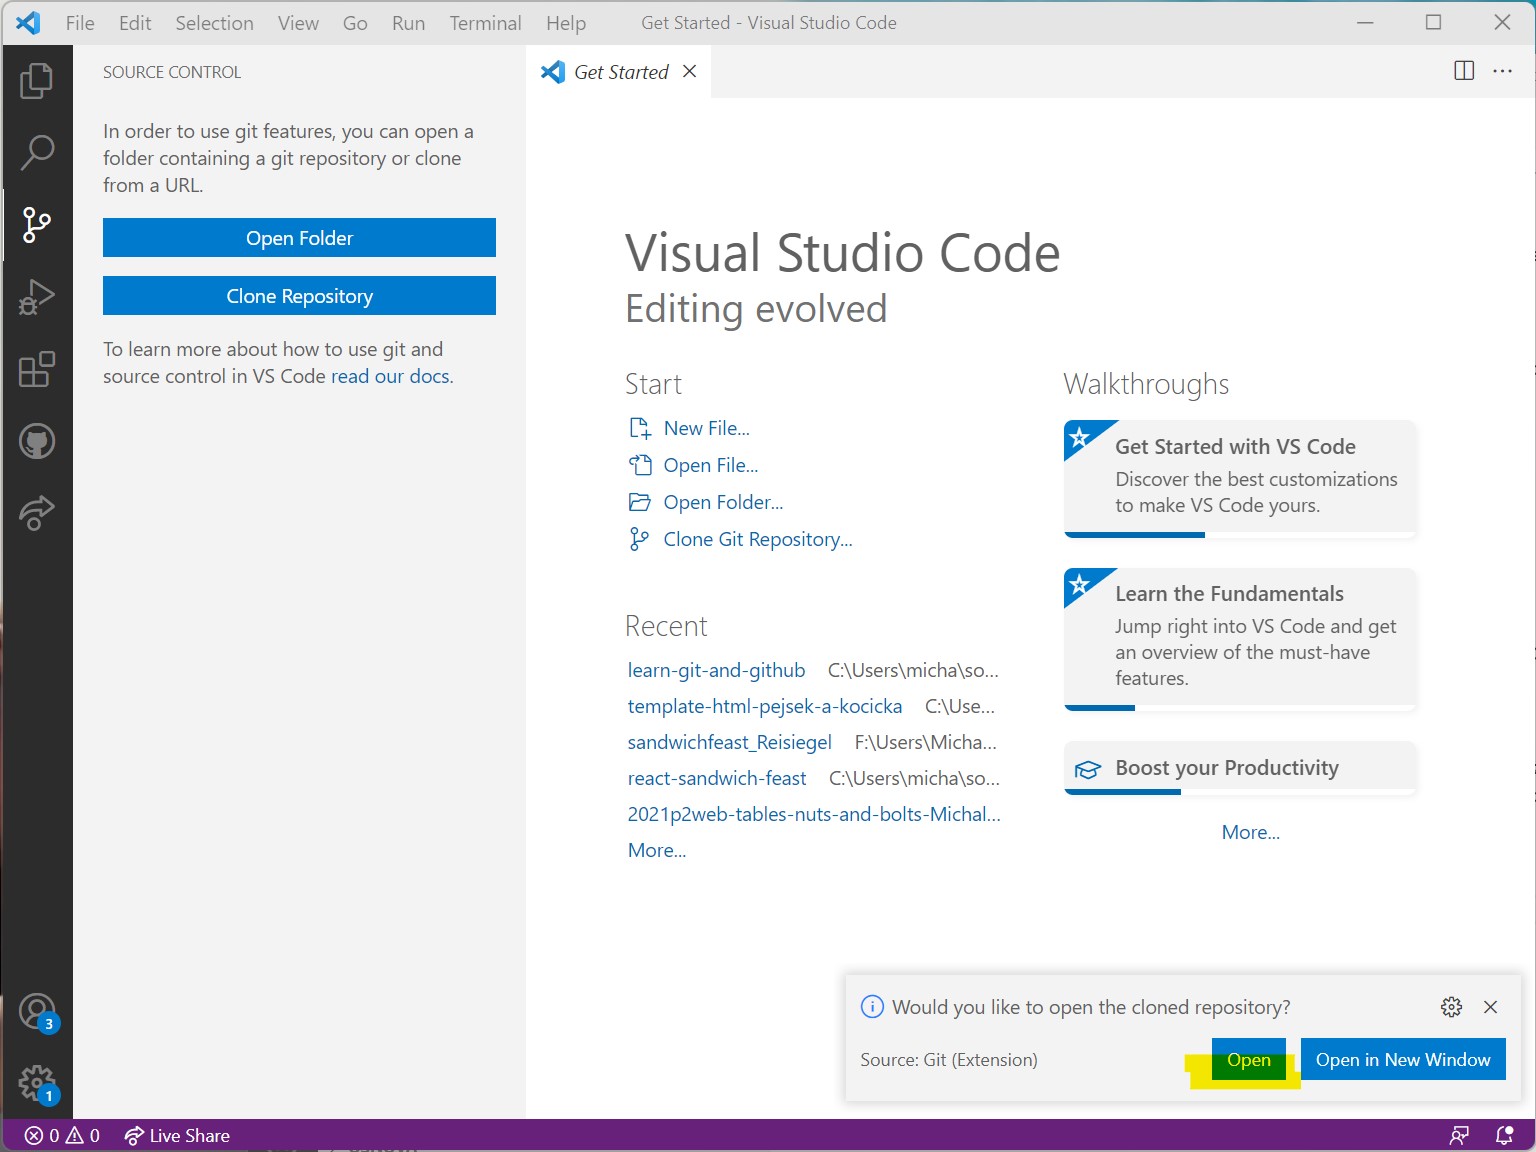Open Get Started with VS Code walkthrough

click(1240, 478)
